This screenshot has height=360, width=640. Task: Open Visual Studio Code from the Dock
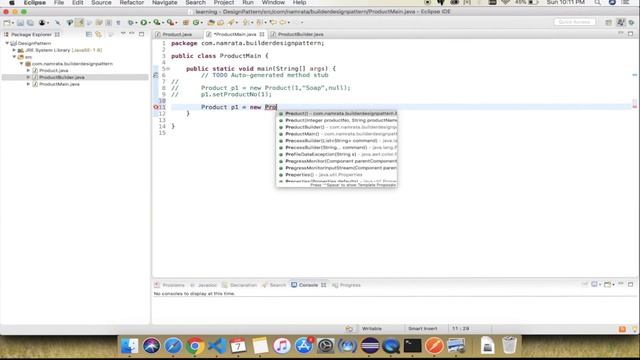pyautogui.click(x=217, y=346)
